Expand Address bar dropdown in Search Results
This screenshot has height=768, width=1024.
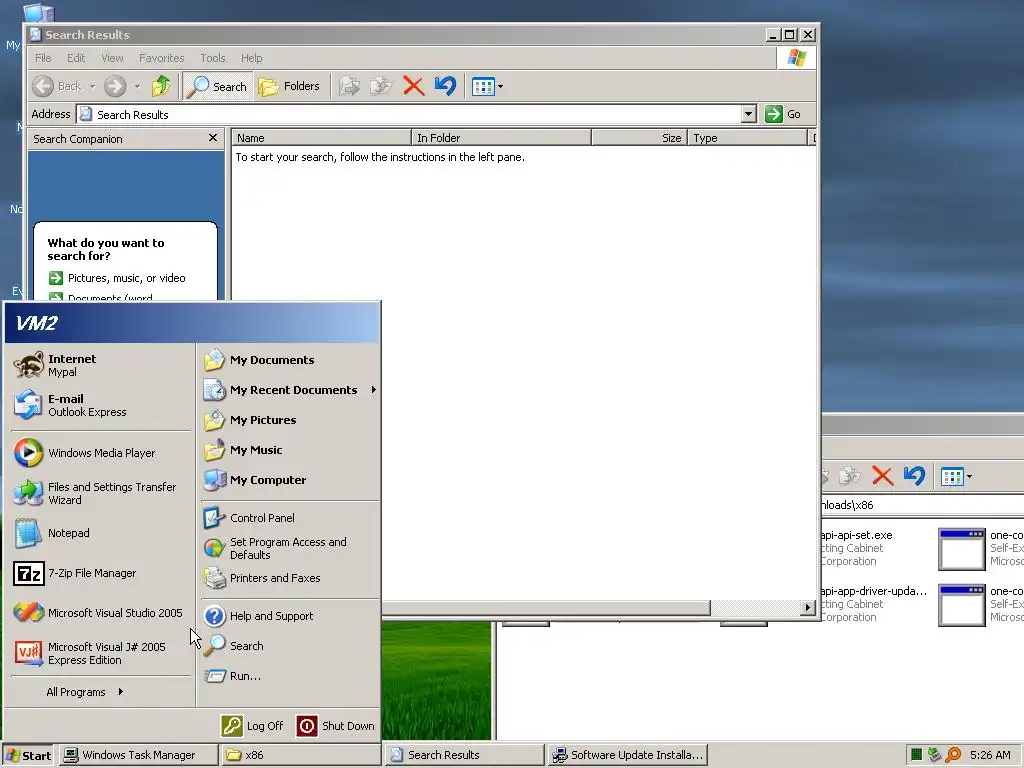coord(748,114)
